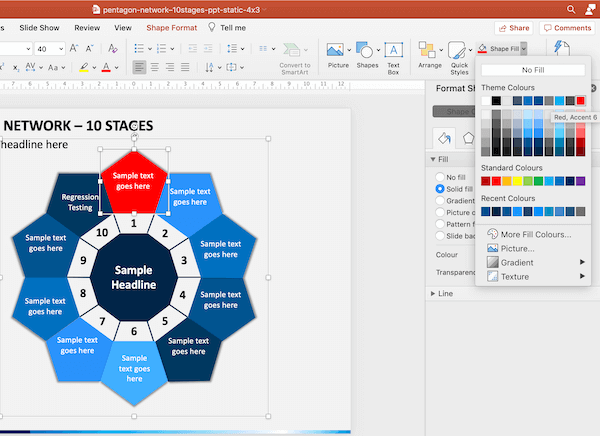Pick black theme colour swatch
The height and width of the screenshot is (436, 600).
(496, 101)
